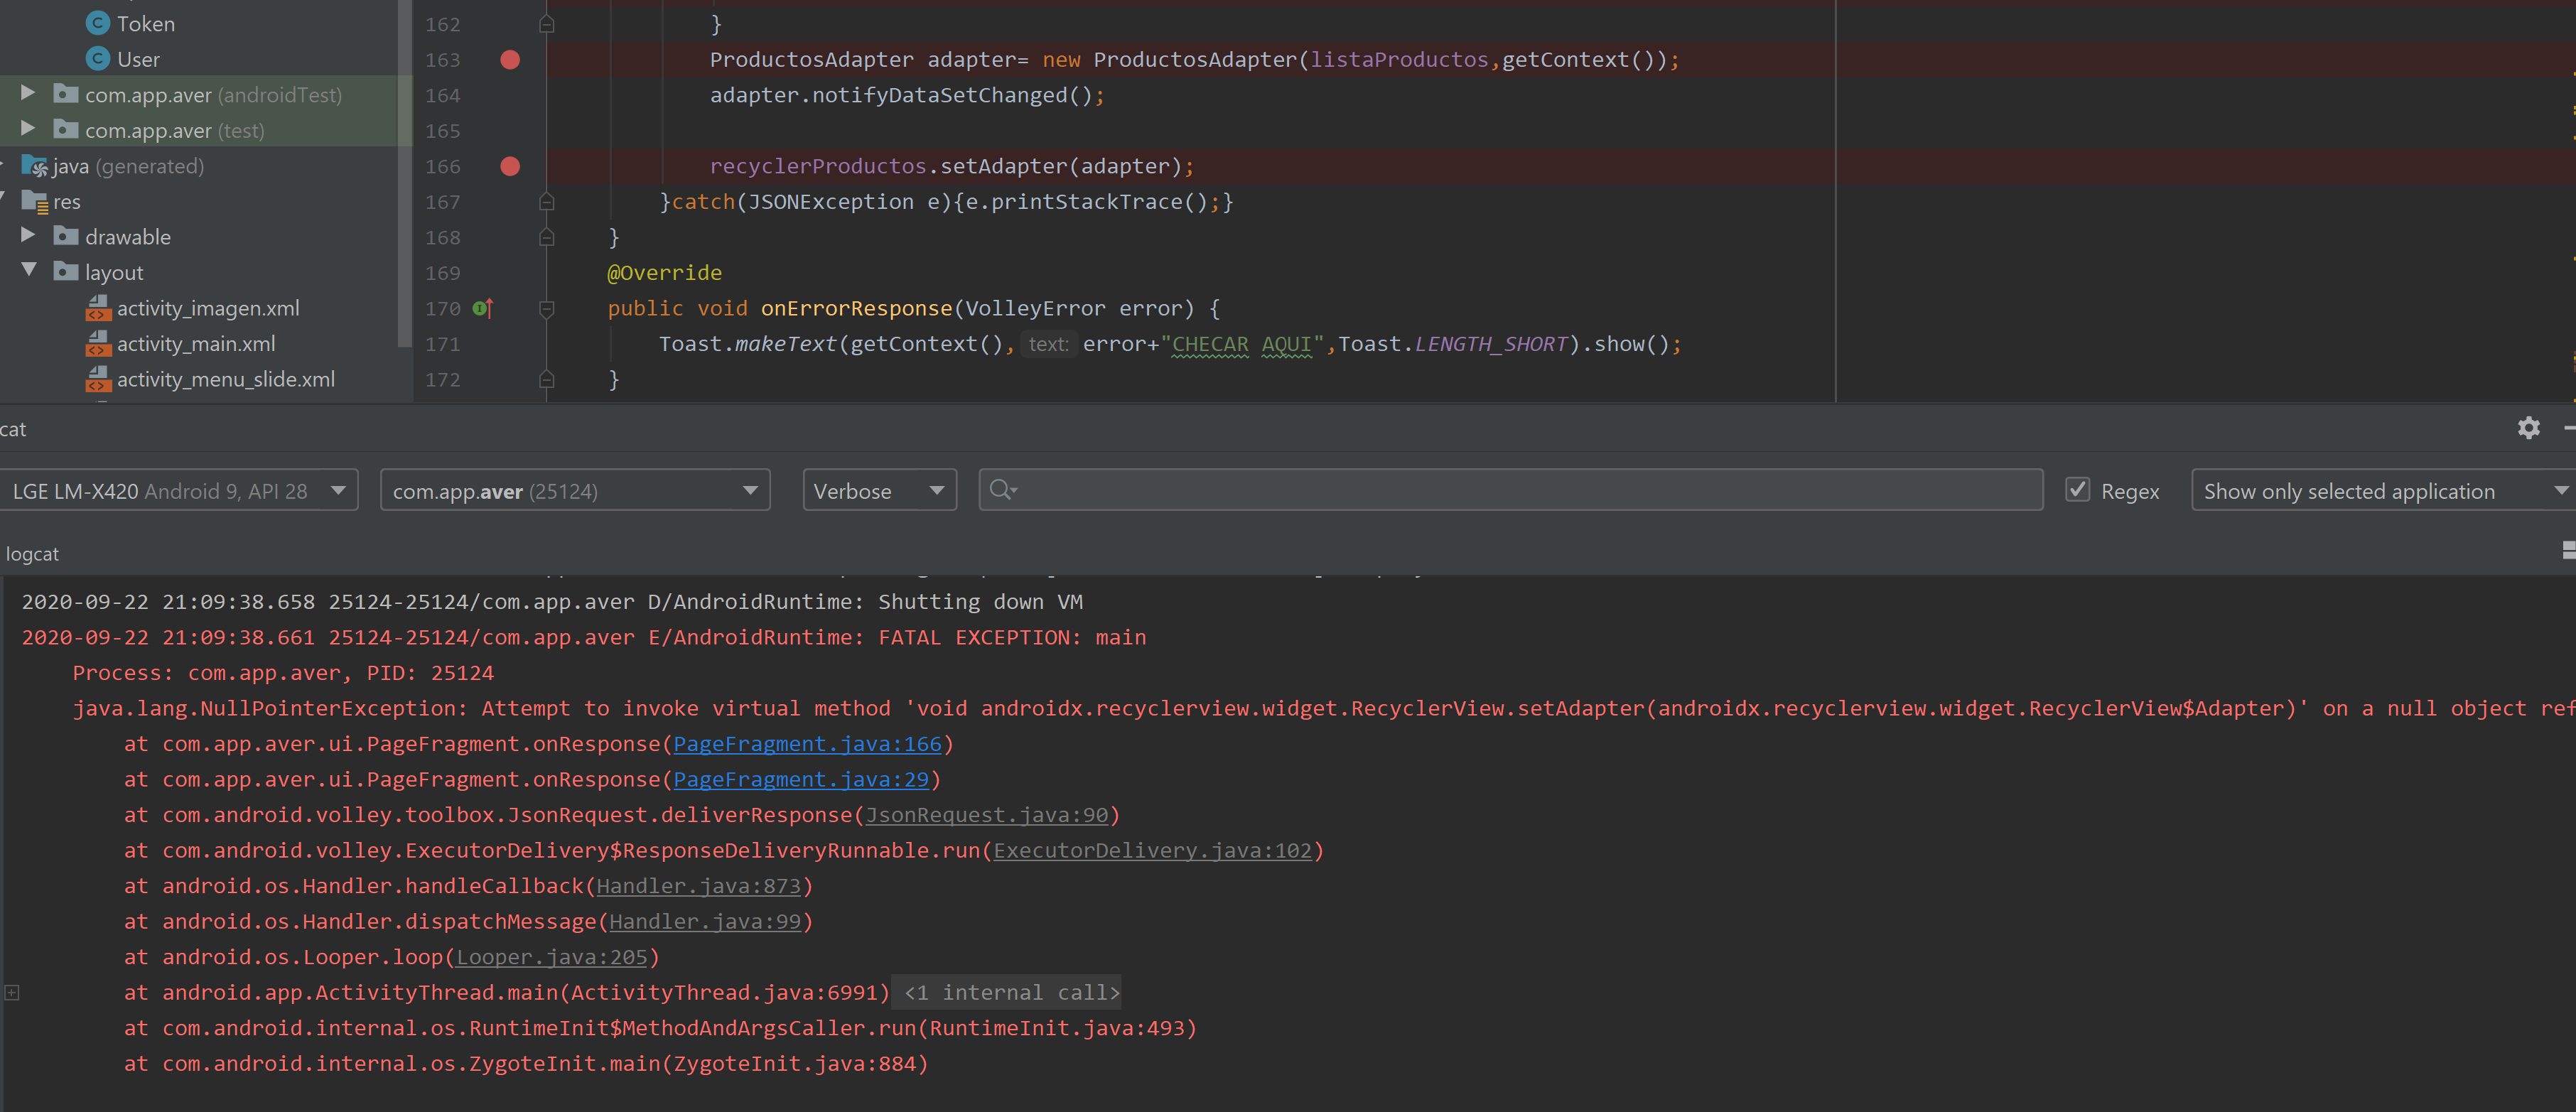The width and height of the screenshot is (2576, 1112).
Task: Collapse the layout folder
Action: 28,271
